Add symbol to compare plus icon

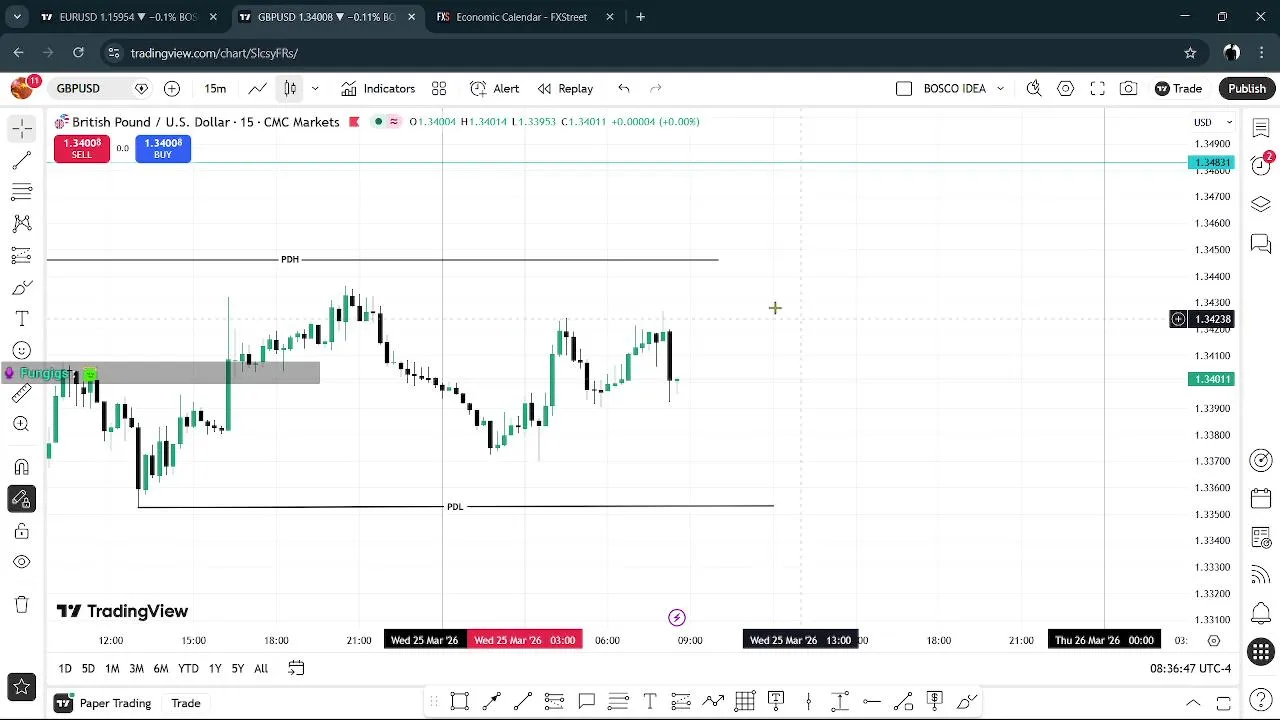(x=172, y=89)
